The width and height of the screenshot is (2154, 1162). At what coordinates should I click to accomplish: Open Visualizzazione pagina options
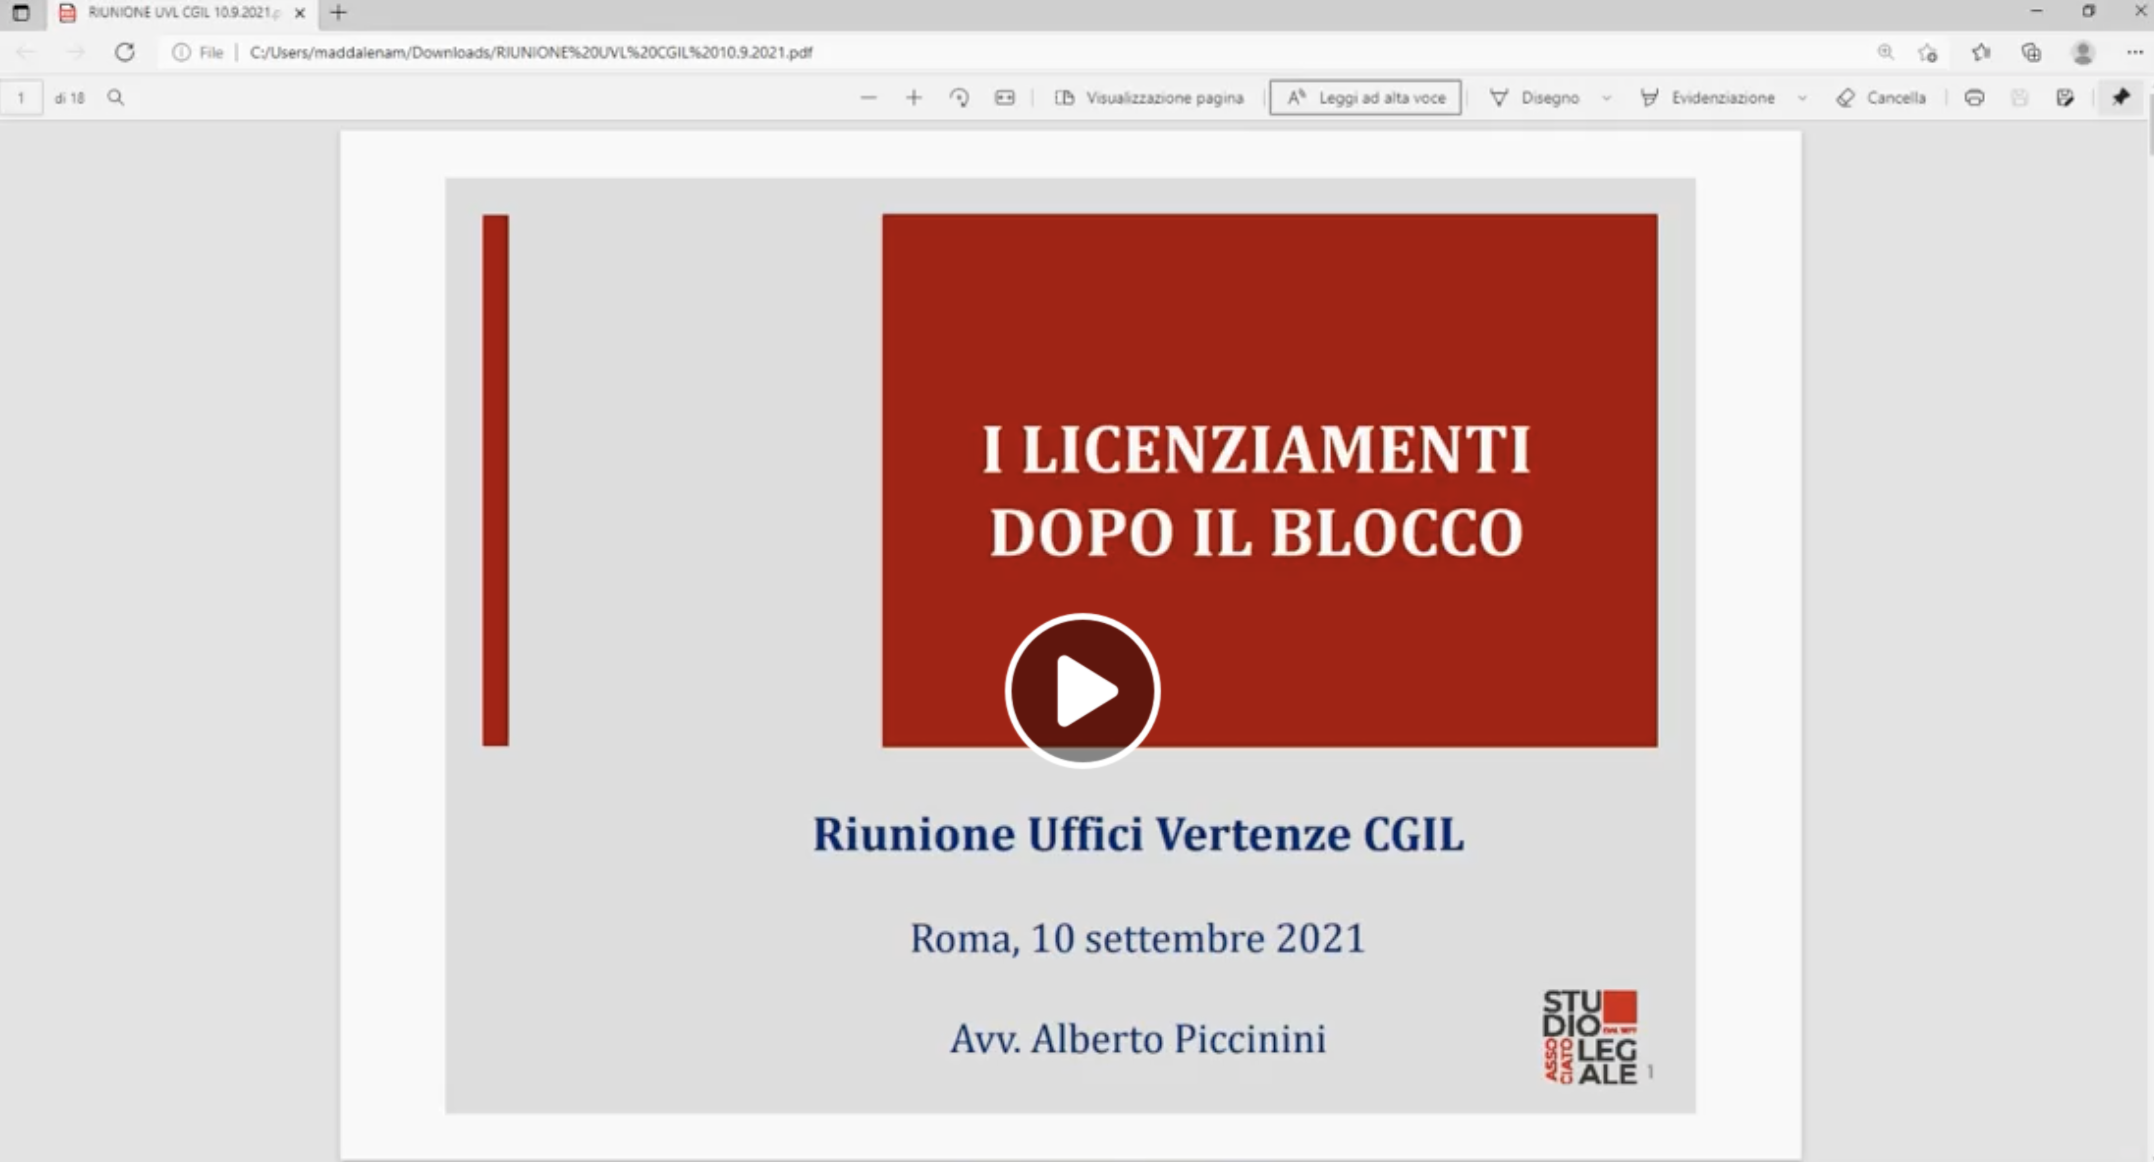[1150, 98]
